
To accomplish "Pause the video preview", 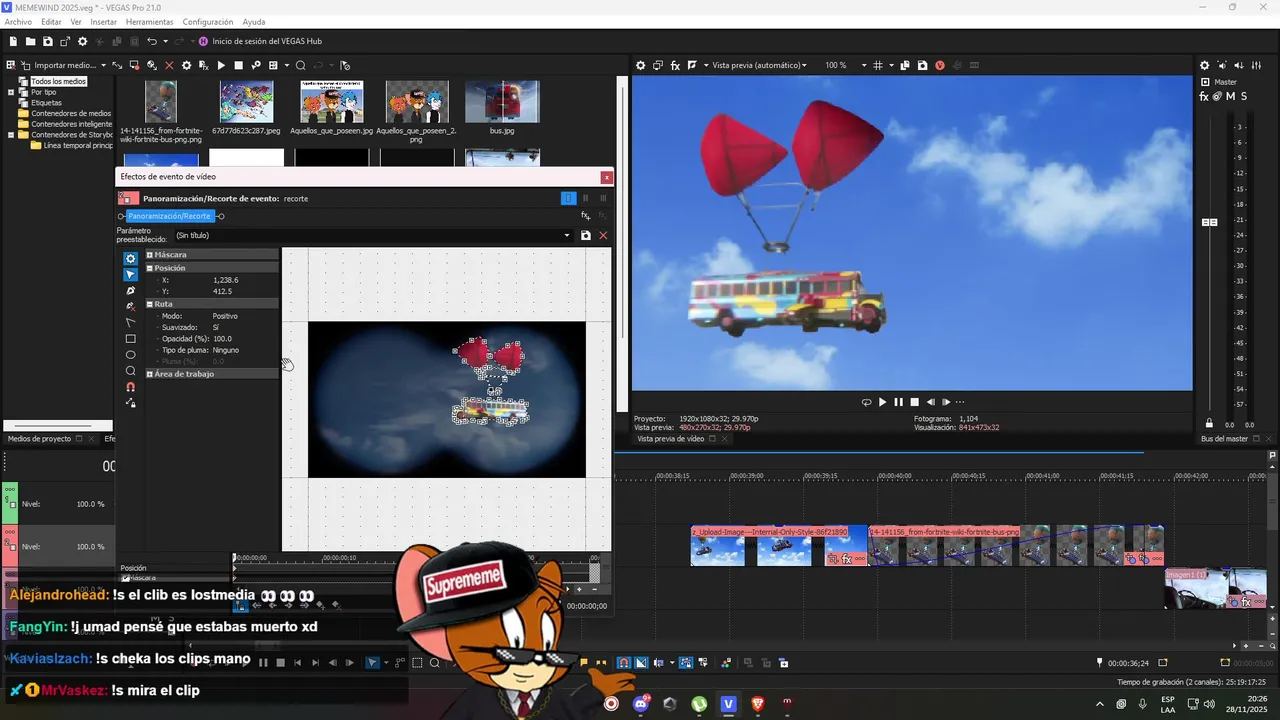I will [898, 402].
